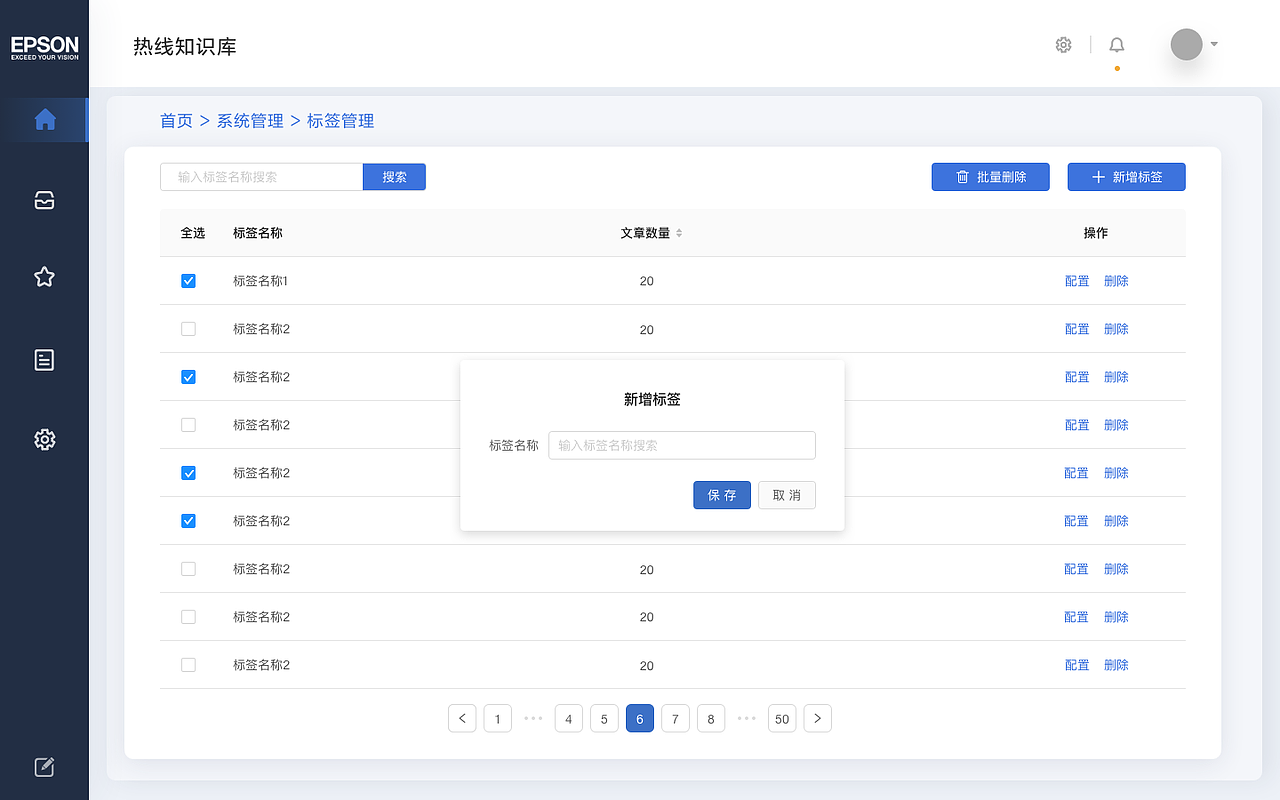
Task: Save the new tag with 保存 button
Action: click(x=722, y=495)
